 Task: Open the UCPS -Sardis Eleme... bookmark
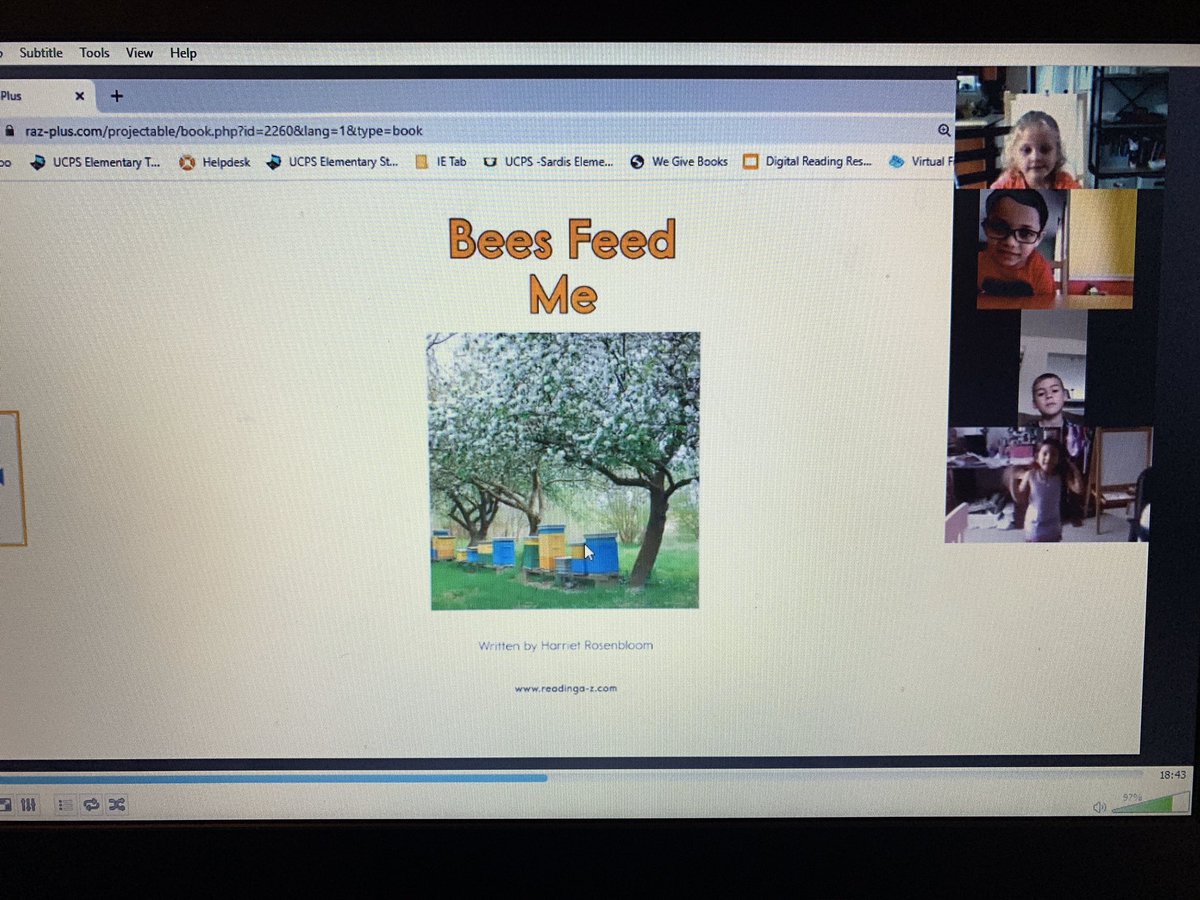tap(549, 162)
